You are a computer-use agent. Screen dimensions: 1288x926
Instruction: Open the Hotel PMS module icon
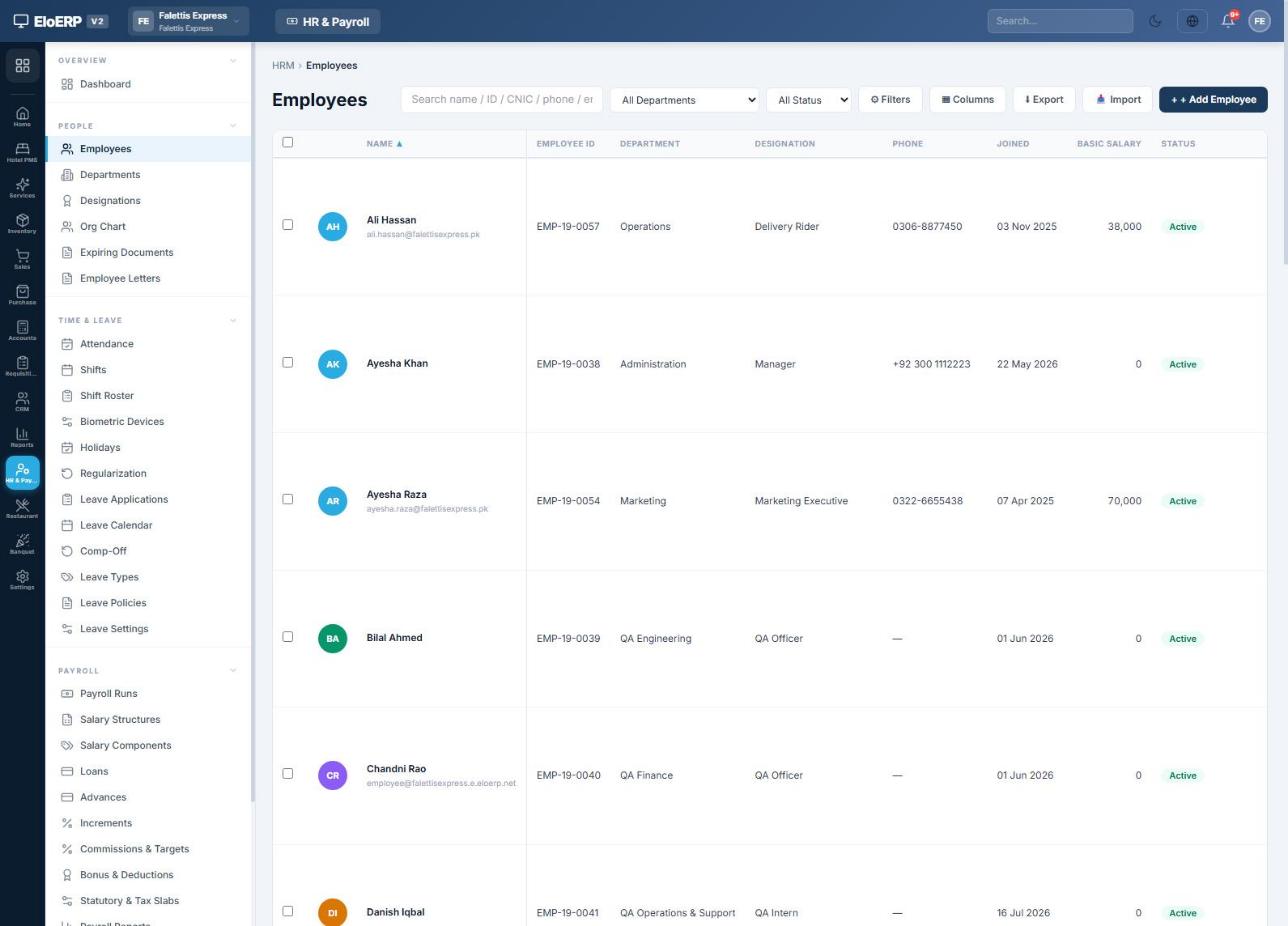(22, 152)
